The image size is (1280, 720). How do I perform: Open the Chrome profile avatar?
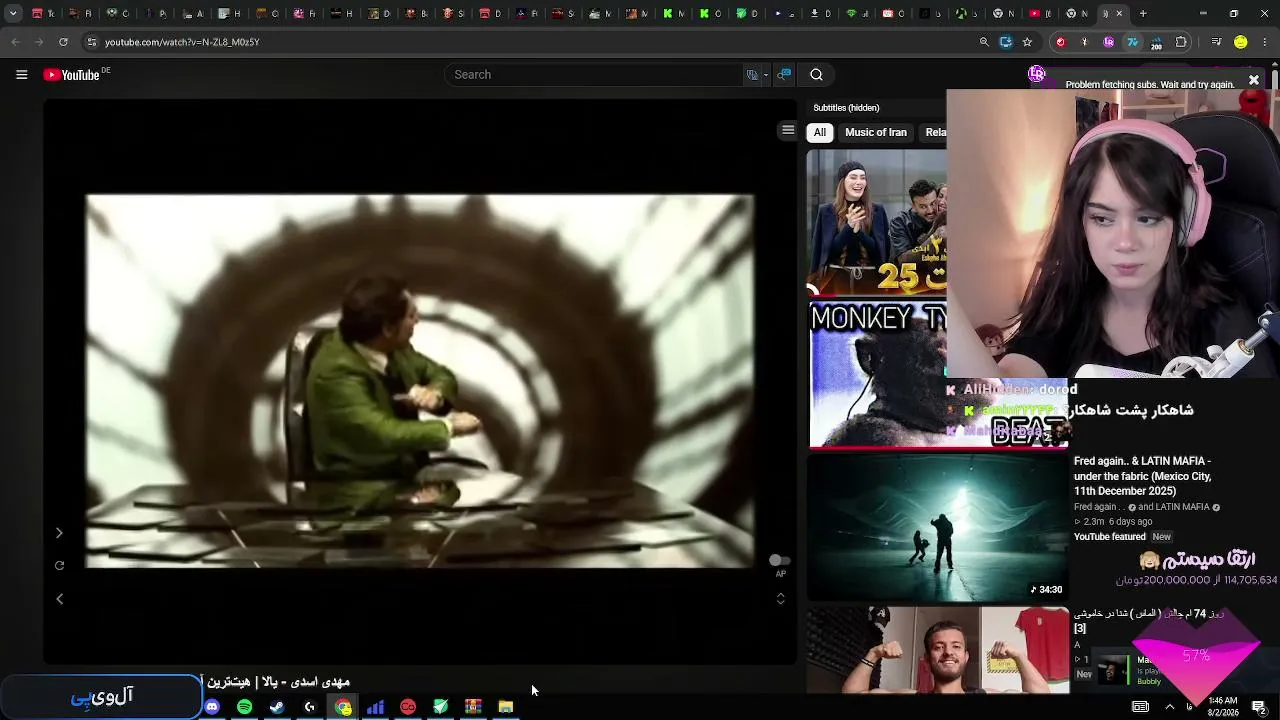1241,42
